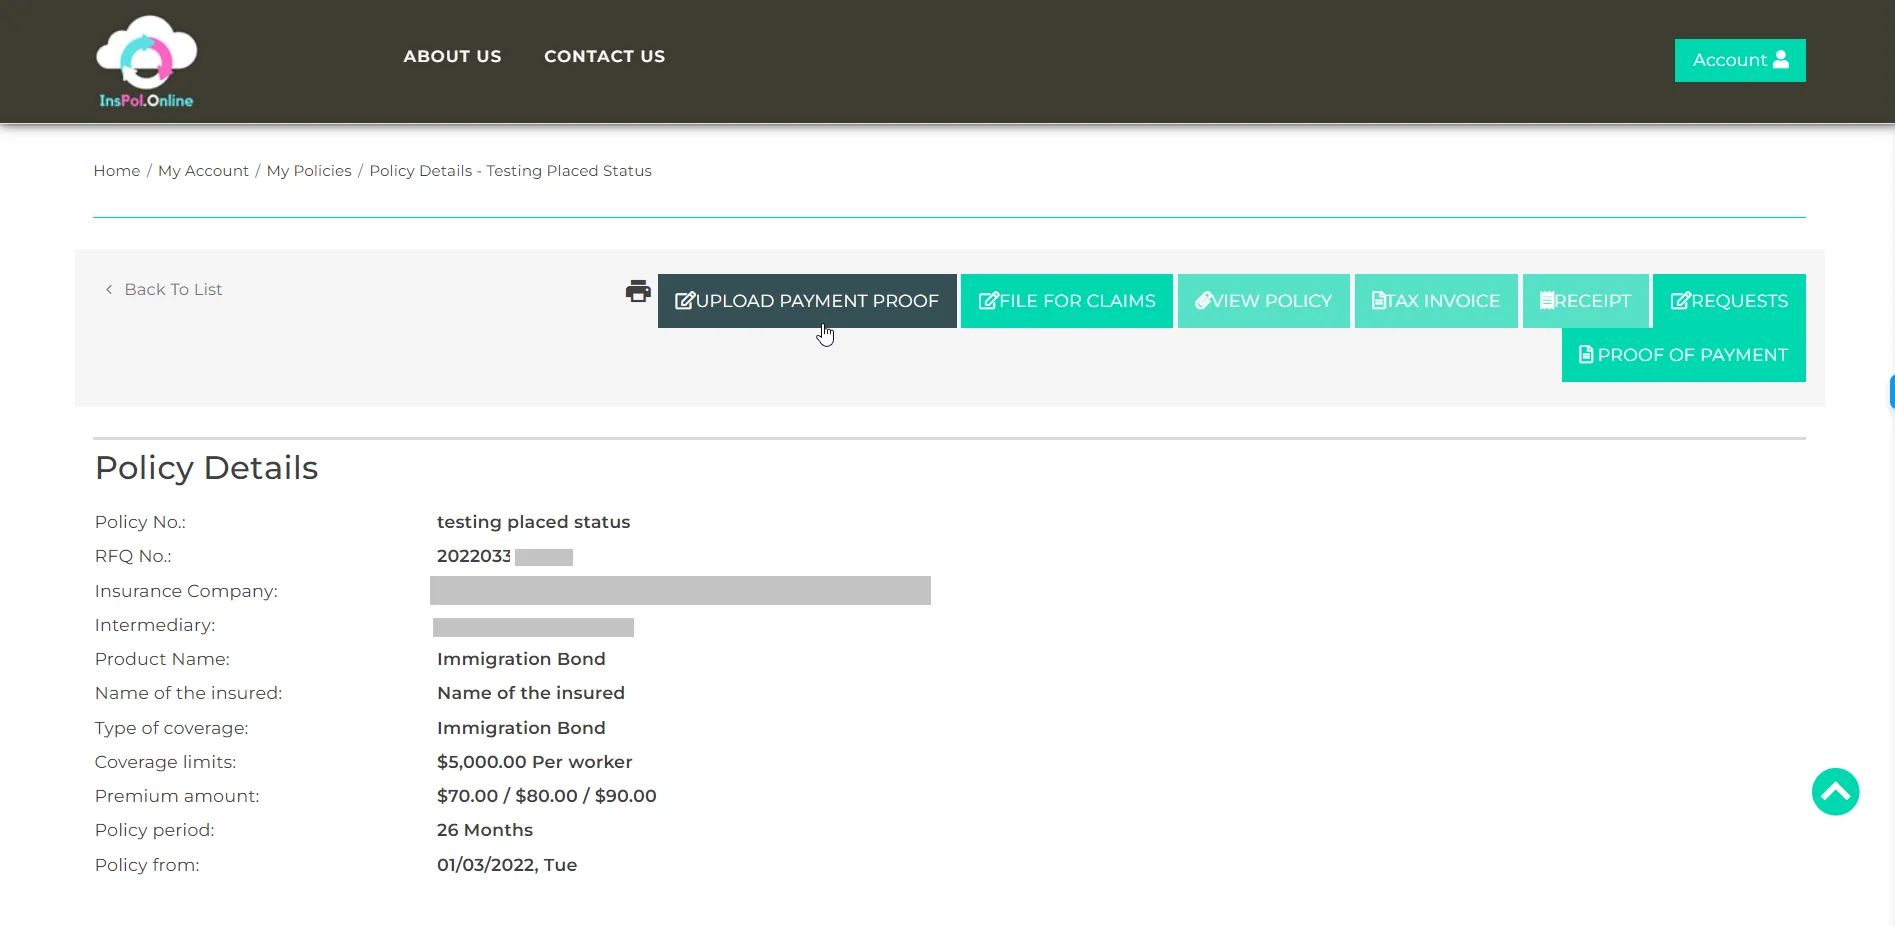Image resolution: width=1895 pixels, height=926 pixels.
Task: Click the printer icon
Action: (x=638, y=291)
